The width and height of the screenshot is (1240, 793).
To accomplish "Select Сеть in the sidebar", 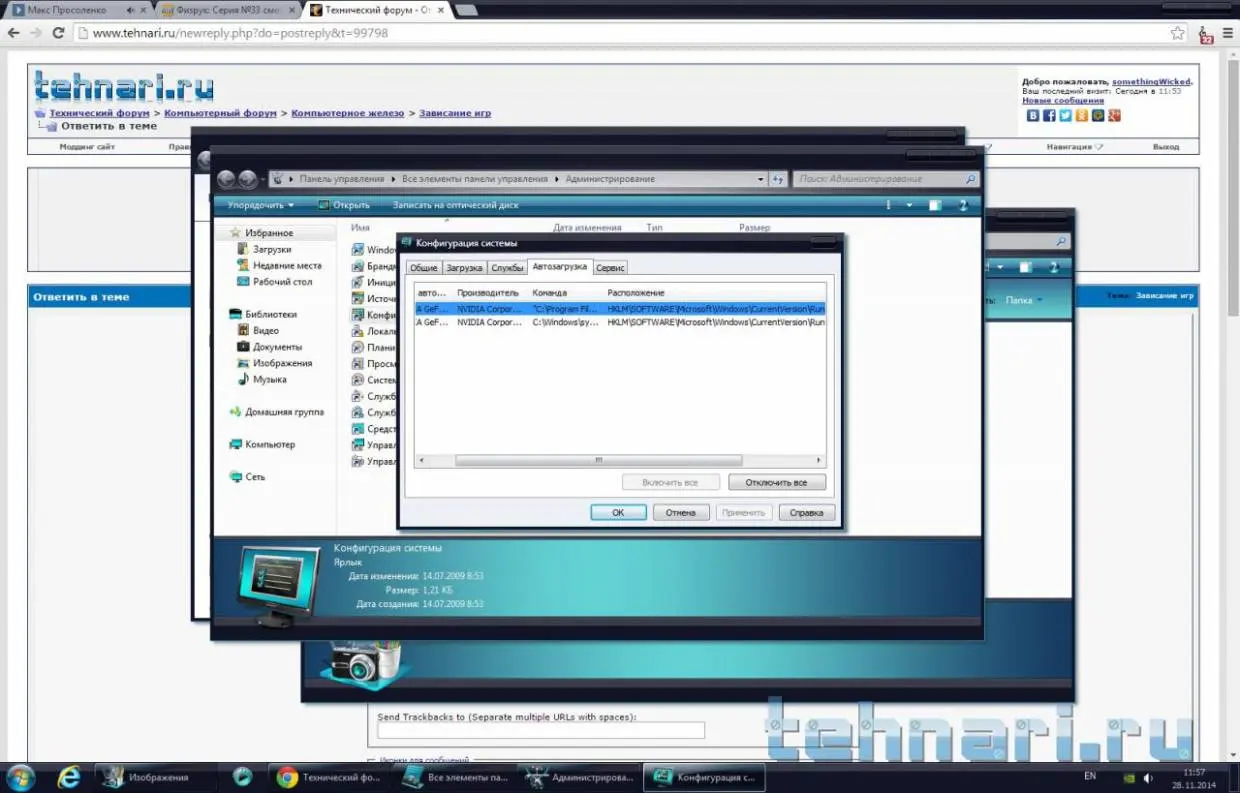I will [x=255, y=477].
